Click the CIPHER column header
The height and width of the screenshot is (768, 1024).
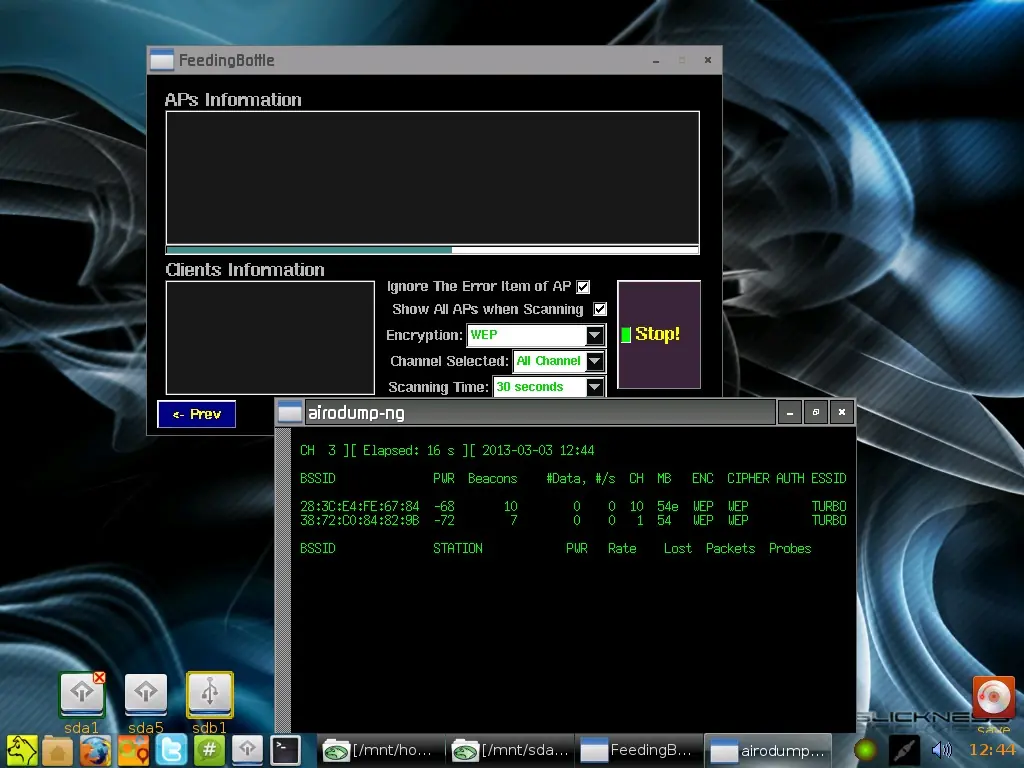pyautogui.click(x=748, y=479)
